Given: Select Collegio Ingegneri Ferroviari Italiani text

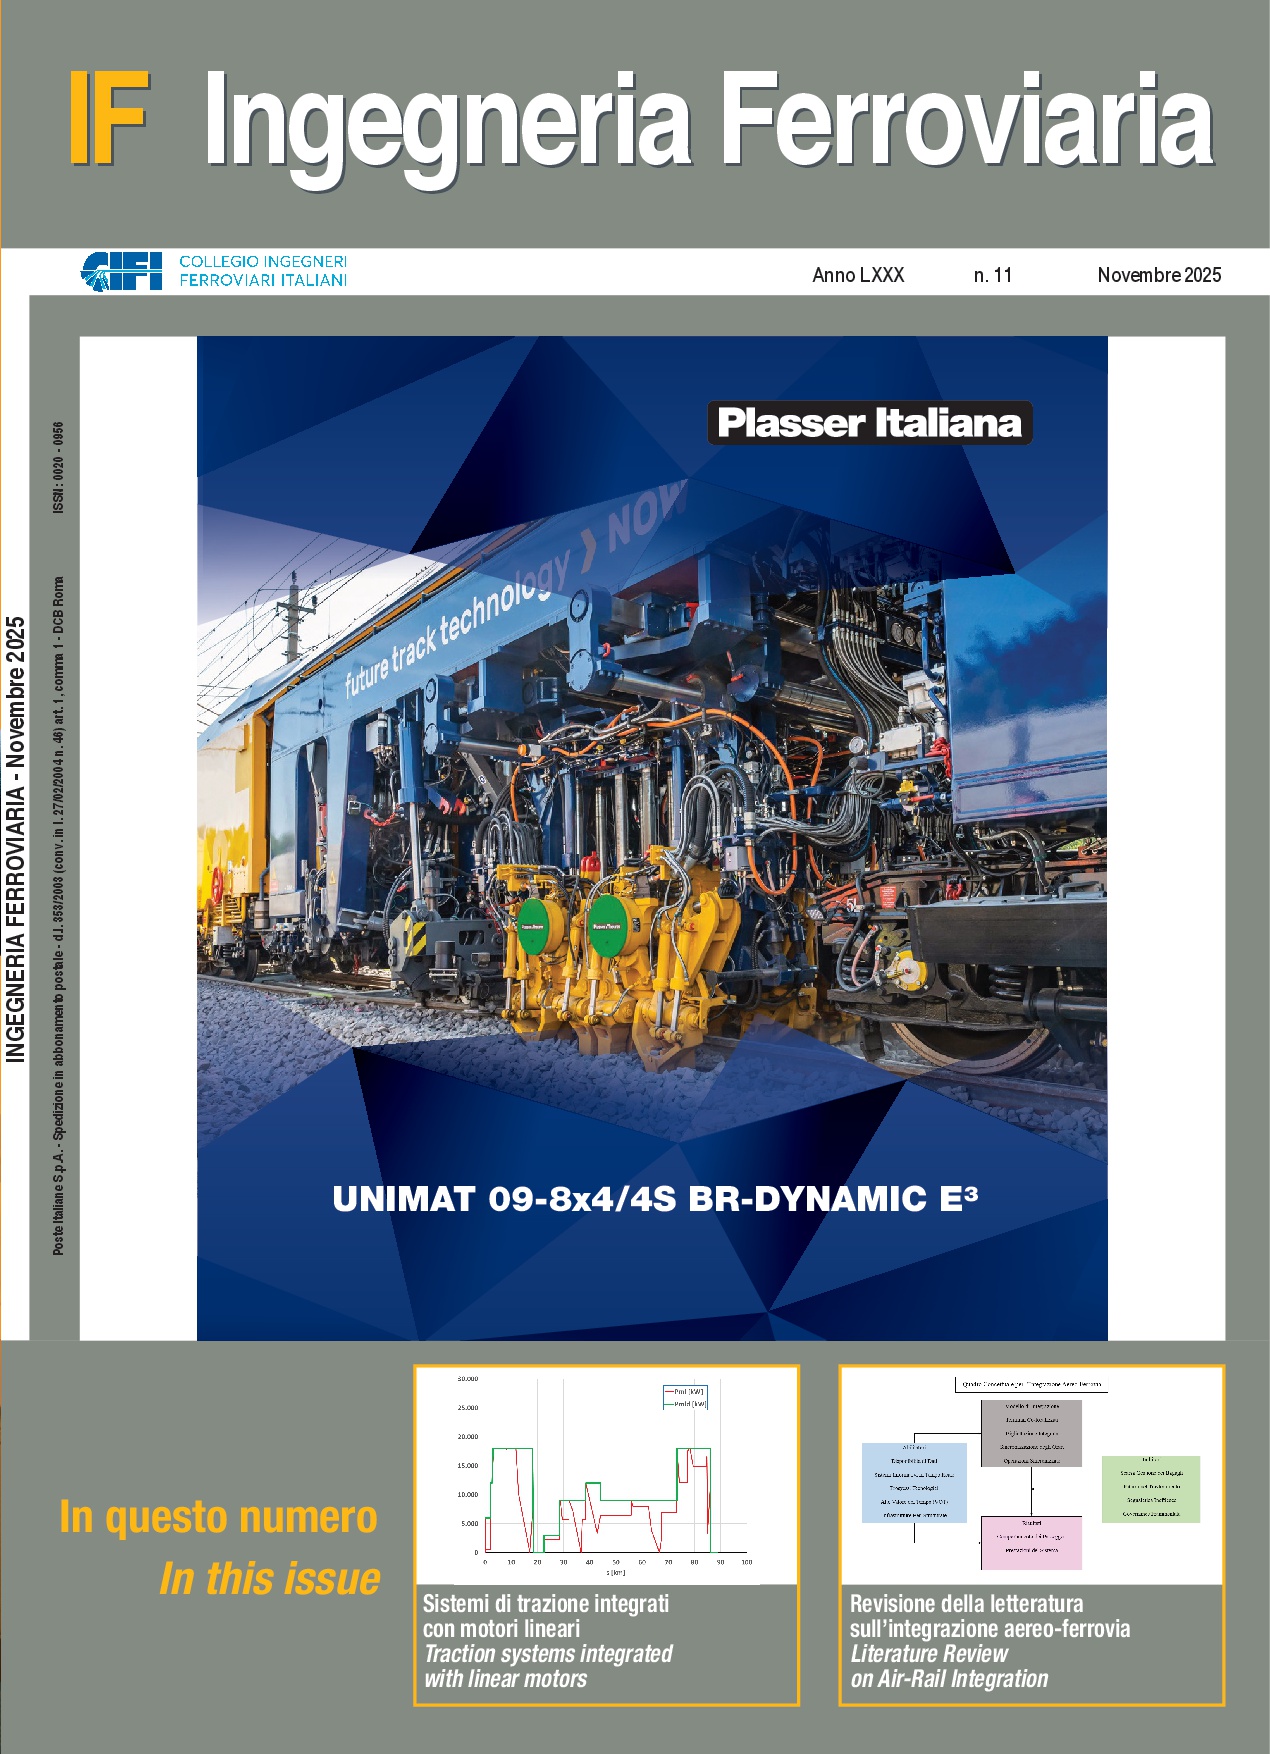Looking at the screenshot, I should (x=263, y=271).
